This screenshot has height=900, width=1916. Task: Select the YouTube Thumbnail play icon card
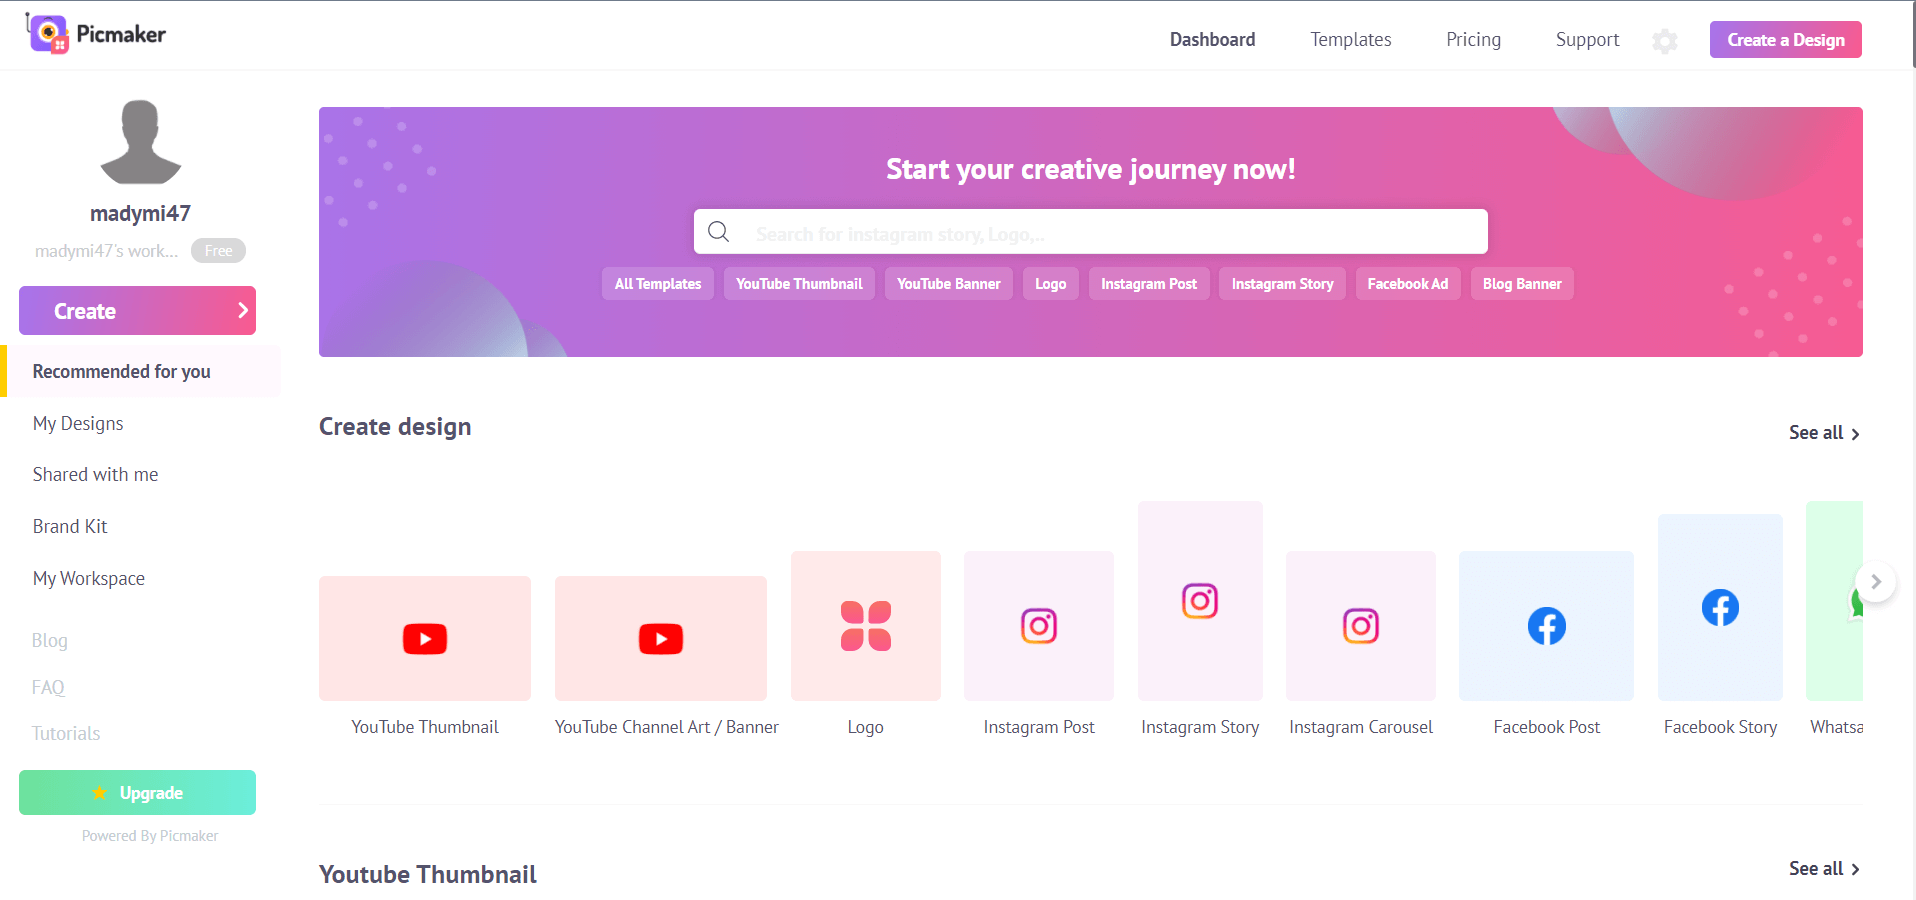[x=425, y=638]
